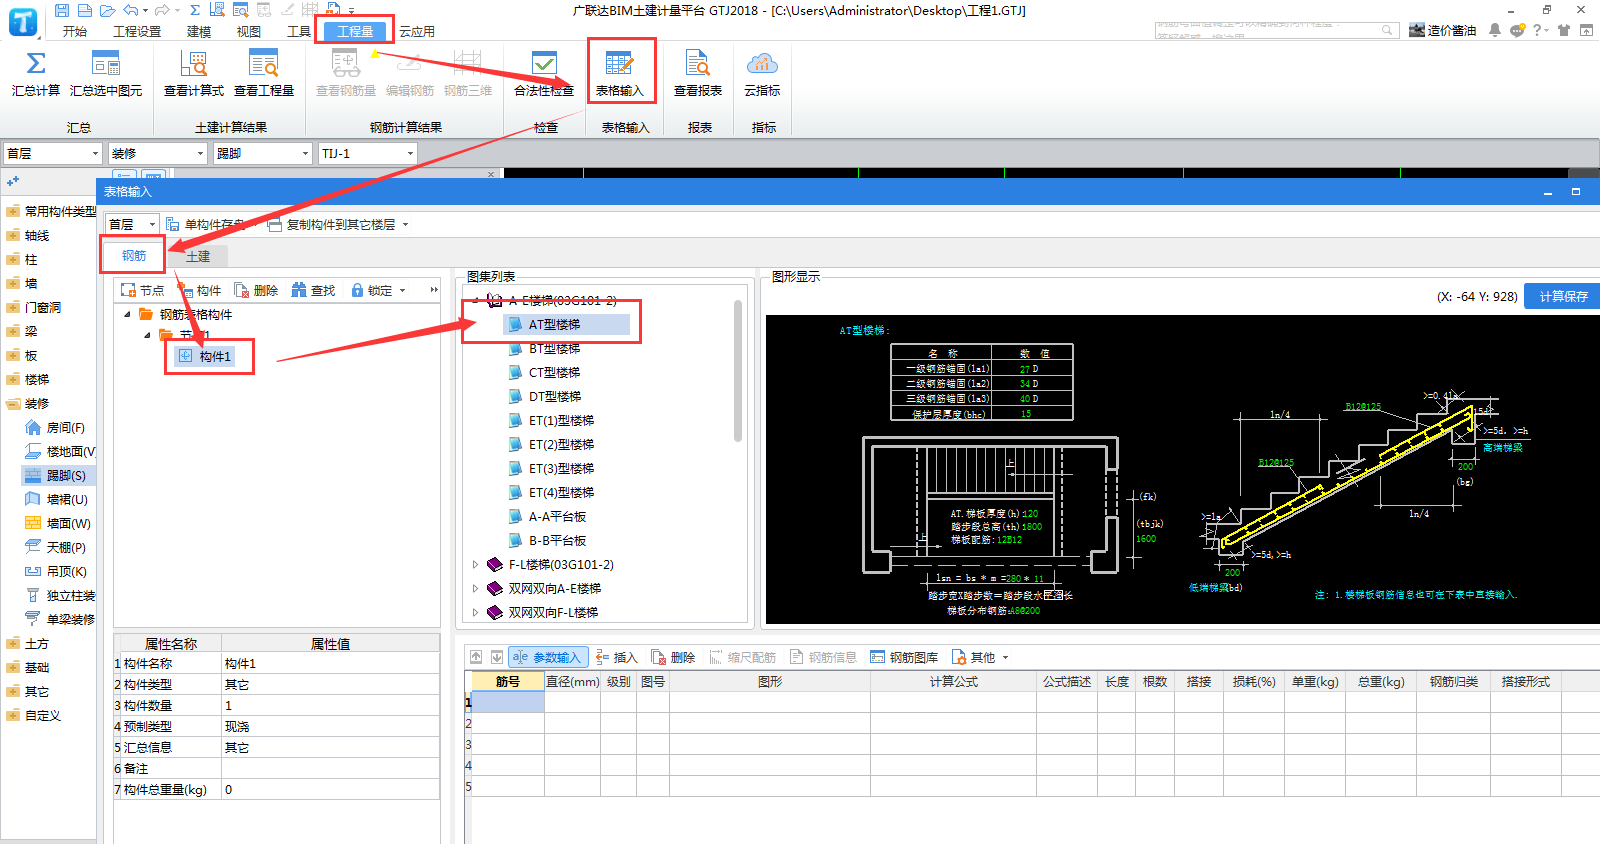Select 房间(F) in decoration list
1600x844 pixels.
pos(58,427)
